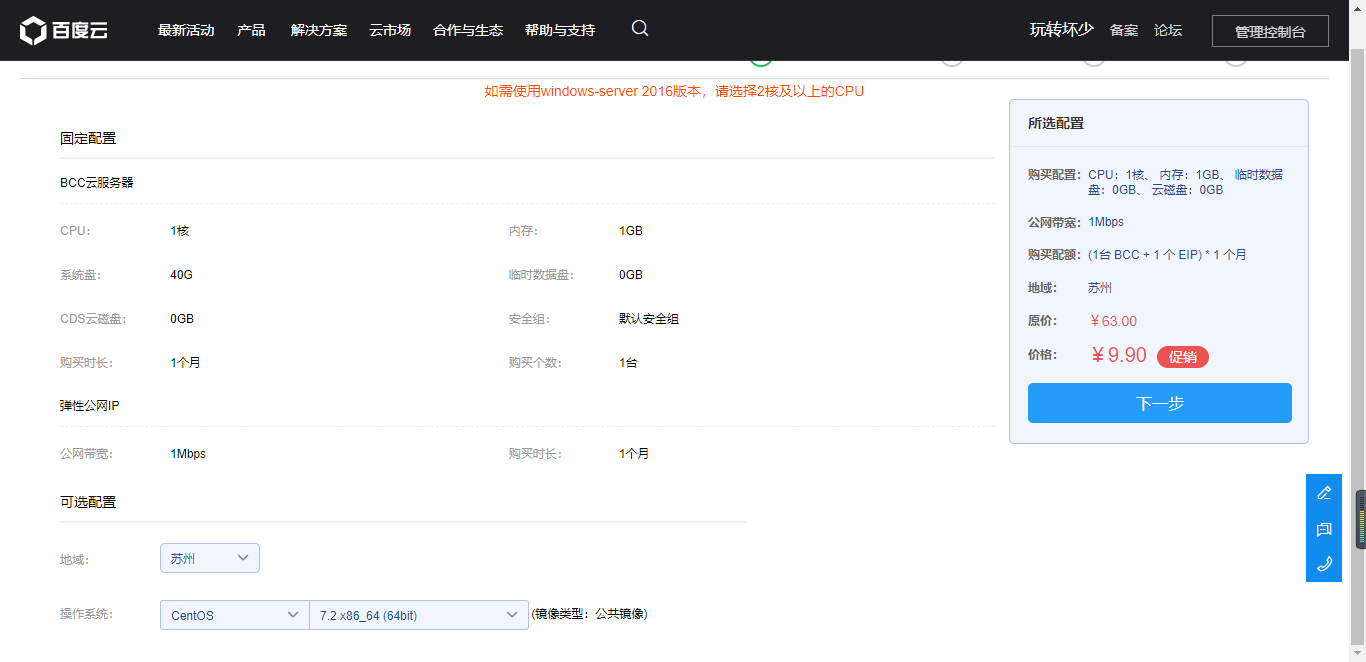Open 最新活动 menu

(186, 30)
